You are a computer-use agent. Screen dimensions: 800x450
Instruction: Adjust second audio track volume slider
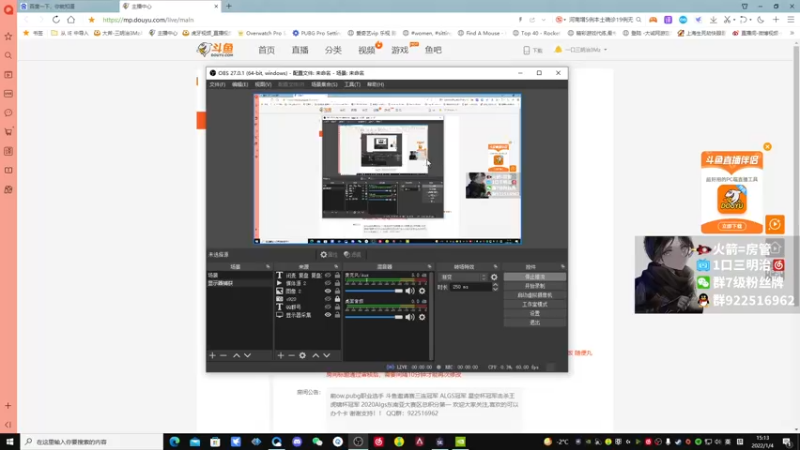tap(374, 317)
